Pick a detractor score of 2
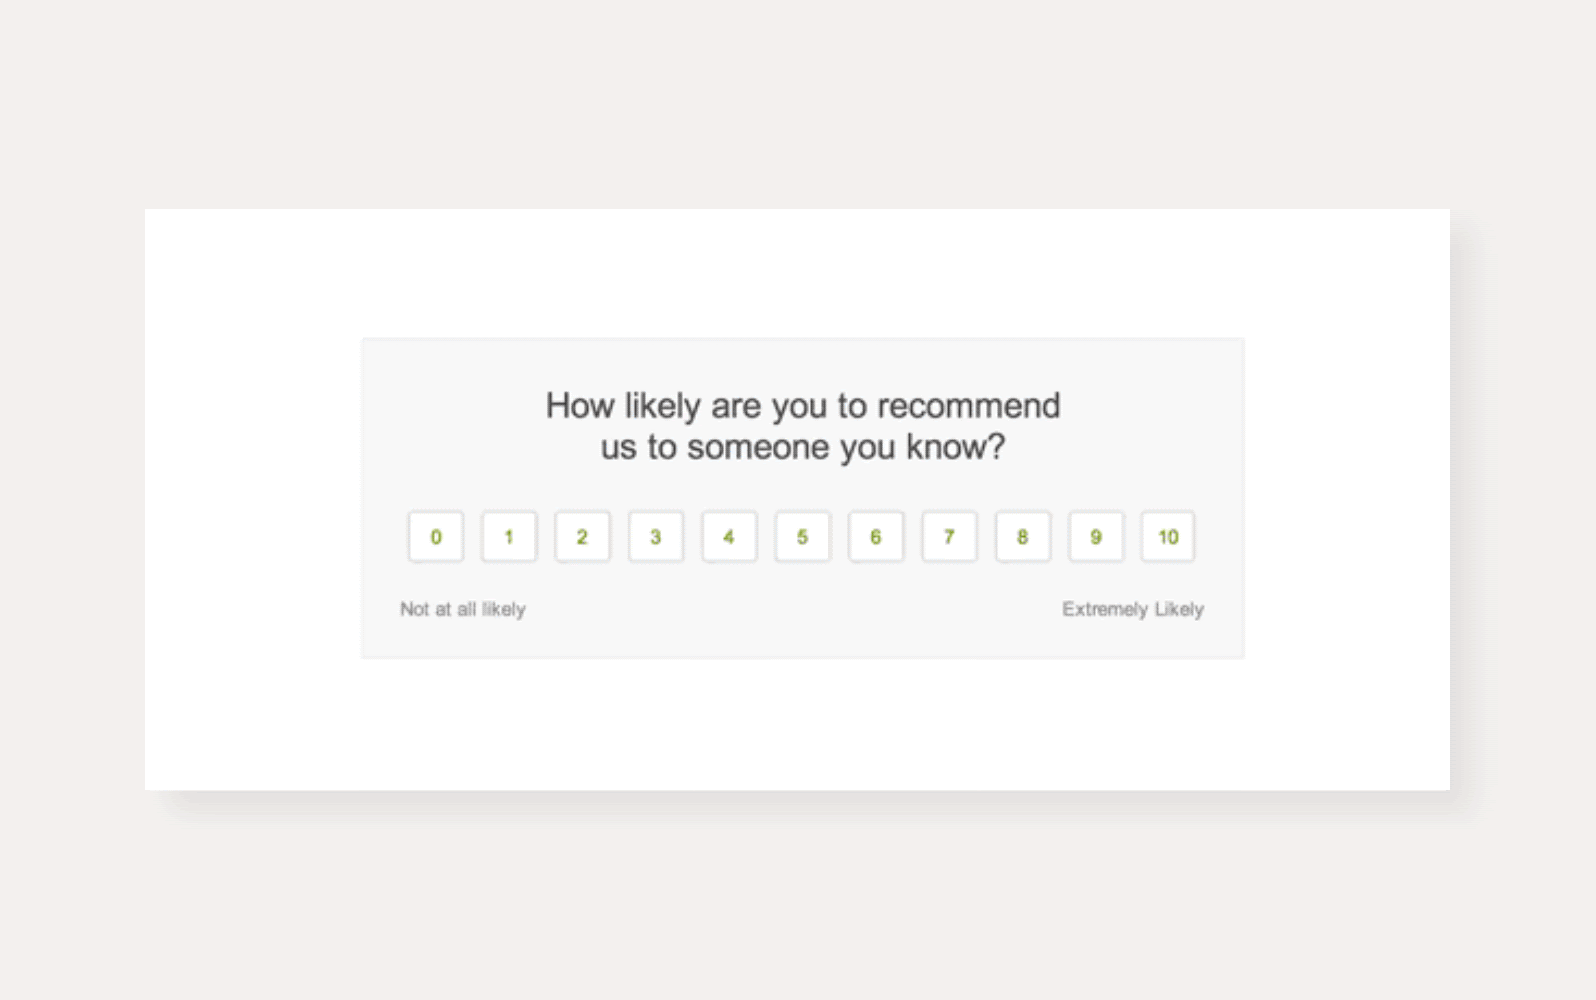1596x1000 pixels. pyautogui.click(x=582, y=536)
